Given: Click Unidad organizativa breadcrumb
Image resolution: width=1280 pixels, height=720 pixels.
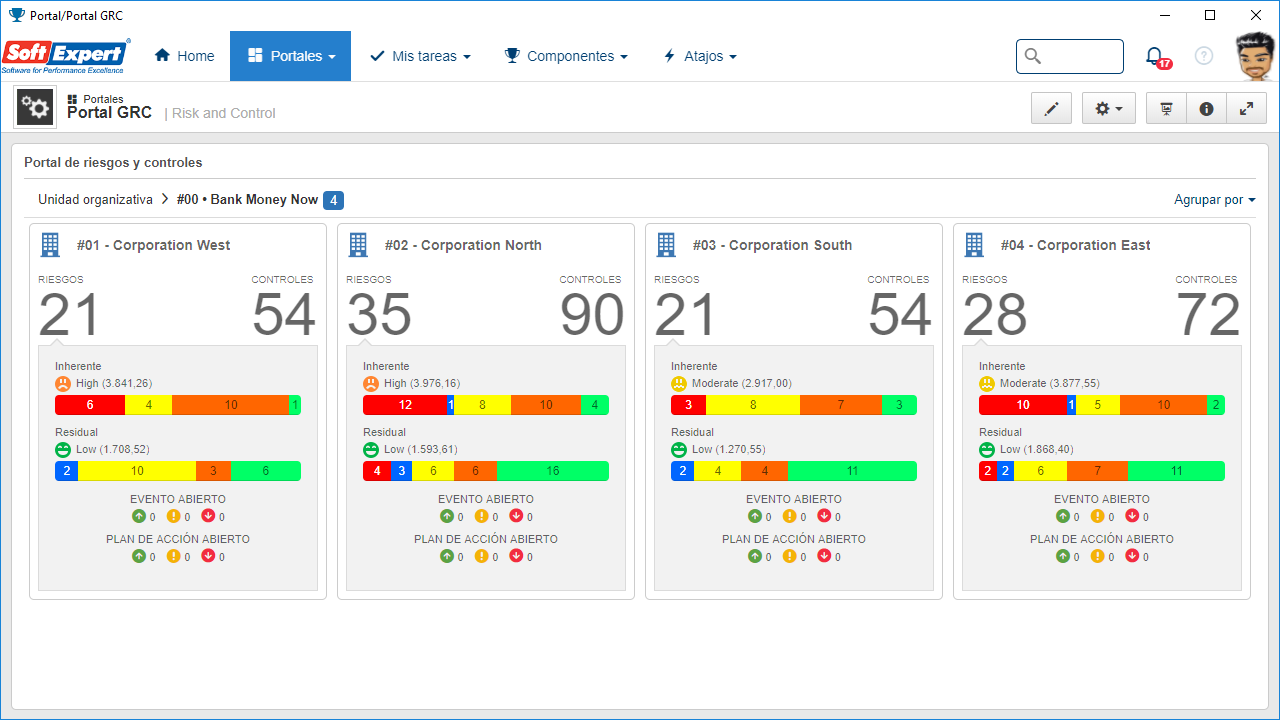Looking at the screenshot, I should [x=95, y=199].
